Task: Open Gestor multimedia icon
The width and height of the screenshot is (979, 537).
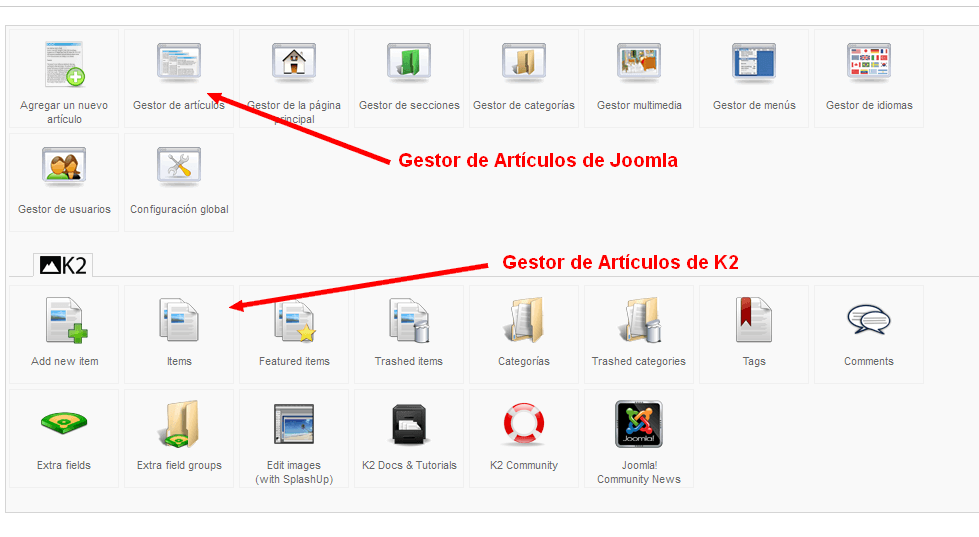Action: 639,62
